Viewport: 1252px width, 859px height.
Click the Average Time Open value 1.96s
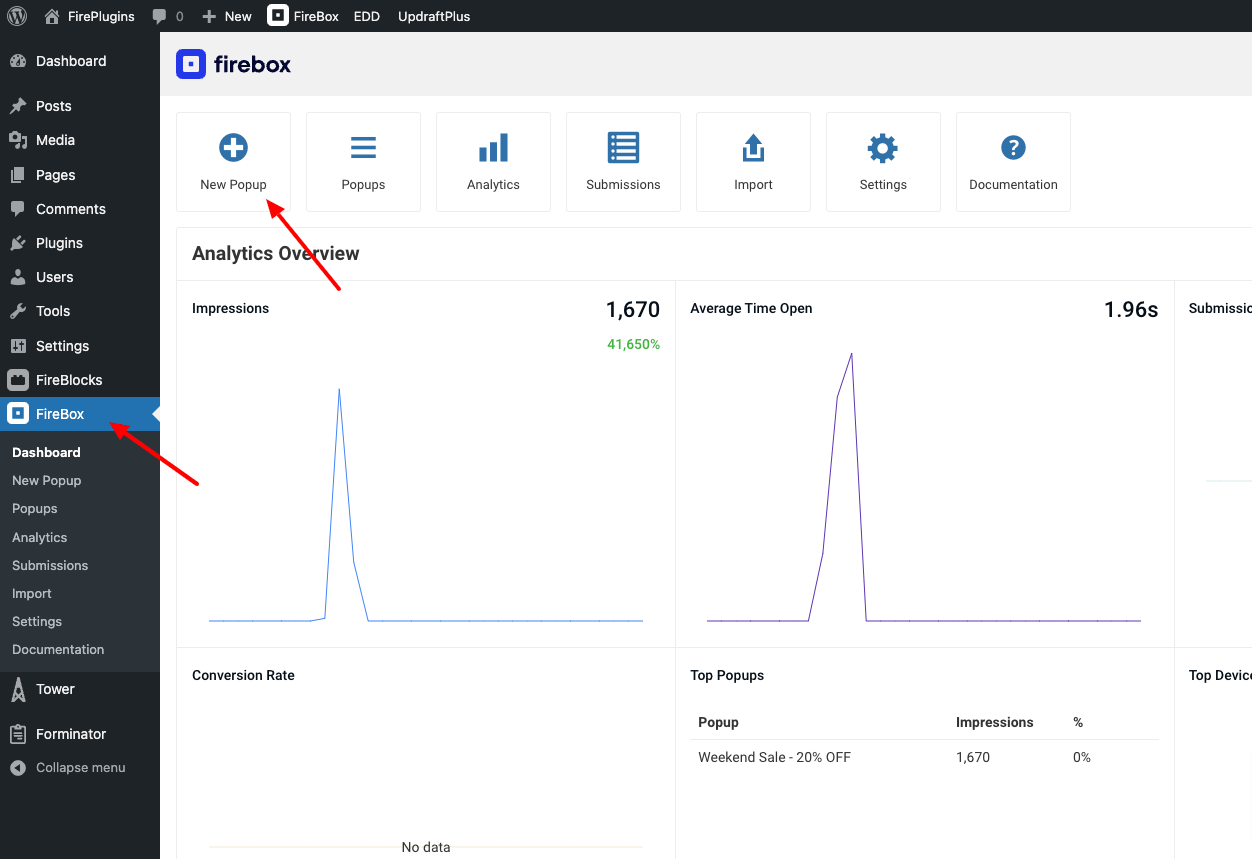tap(1131, 310)
